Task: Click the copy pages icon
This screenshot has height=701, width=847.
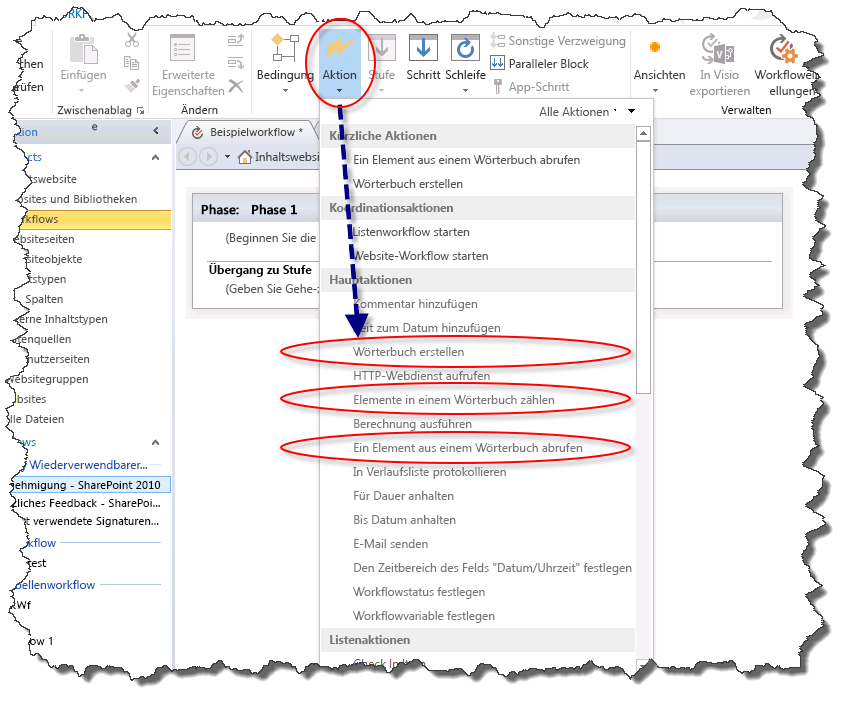Action: pyautogui.click(x=131, y=63)
